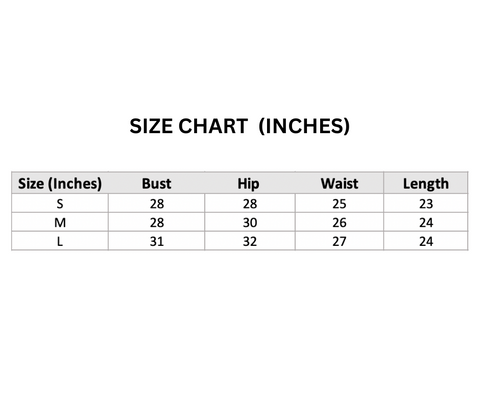Screen dimensions: 480x402
Task: Select the Length column header
Action: (426, 184)
